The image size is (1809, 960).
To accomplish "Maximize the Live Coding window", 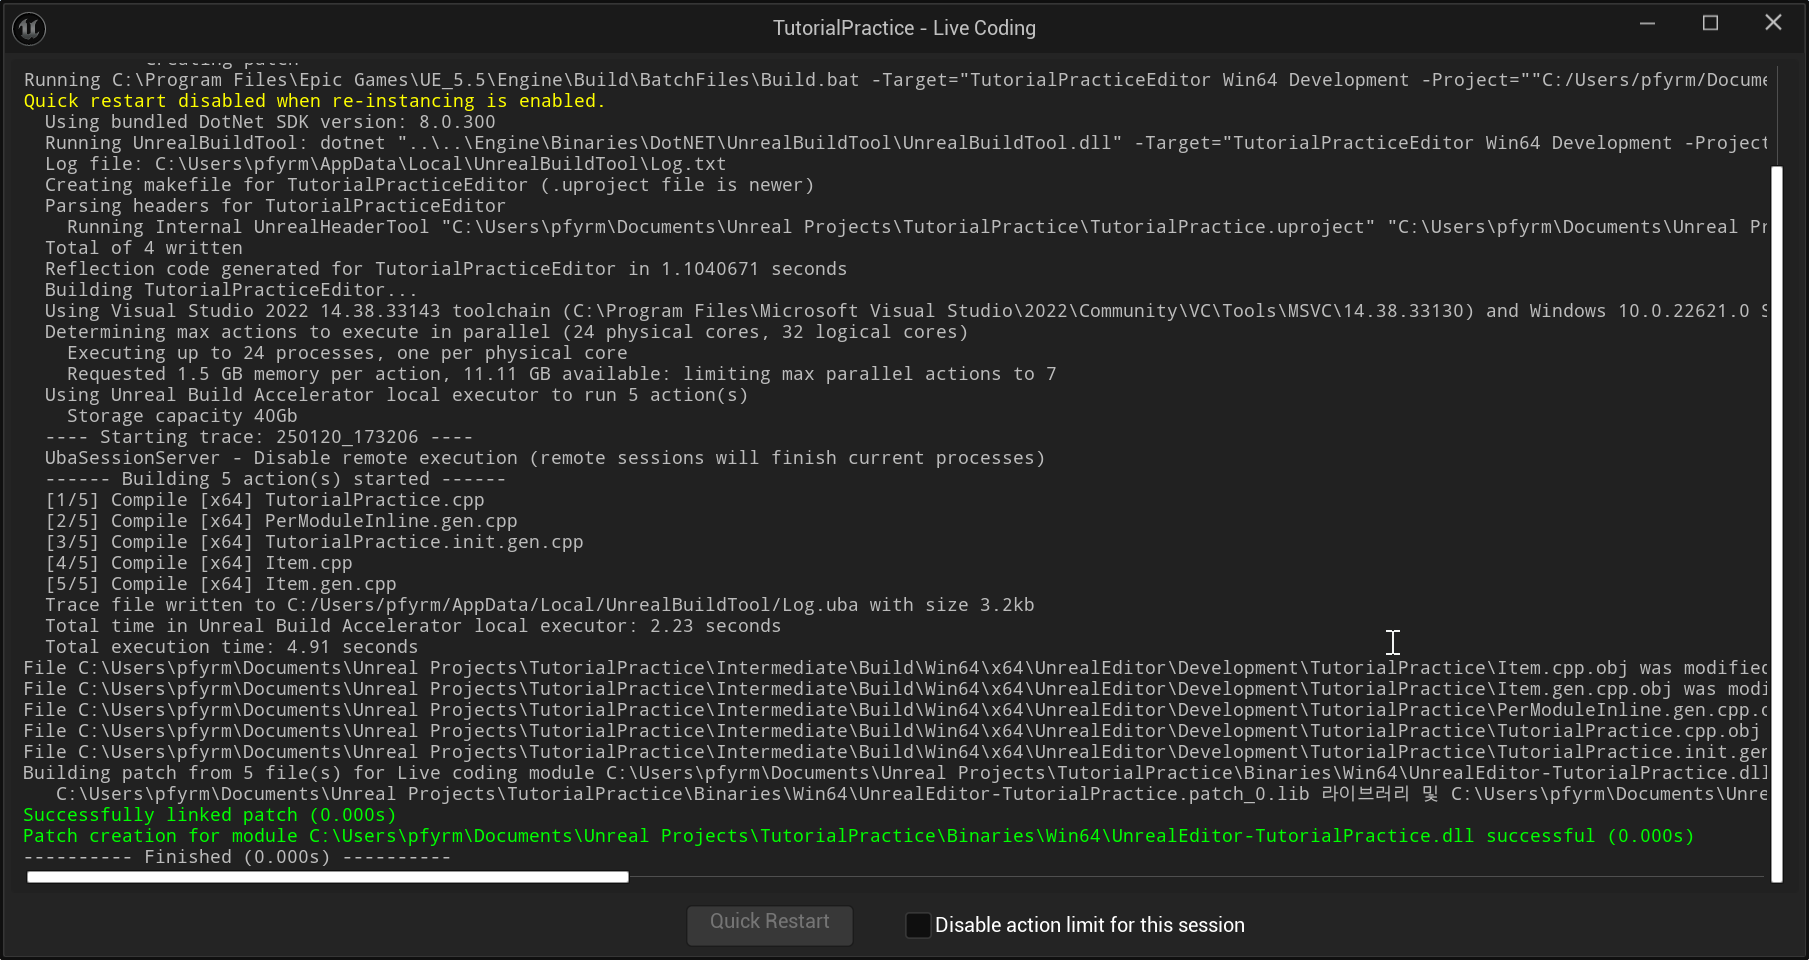I will click(1710, 23).
